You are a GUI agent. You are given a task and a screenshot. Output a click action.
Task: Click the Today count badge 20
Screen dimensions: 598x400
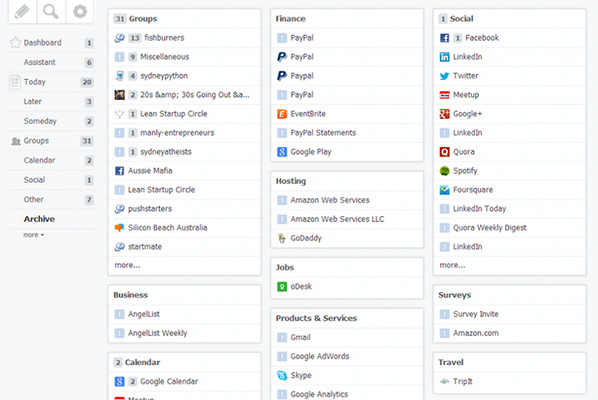(x=87, y=82)
